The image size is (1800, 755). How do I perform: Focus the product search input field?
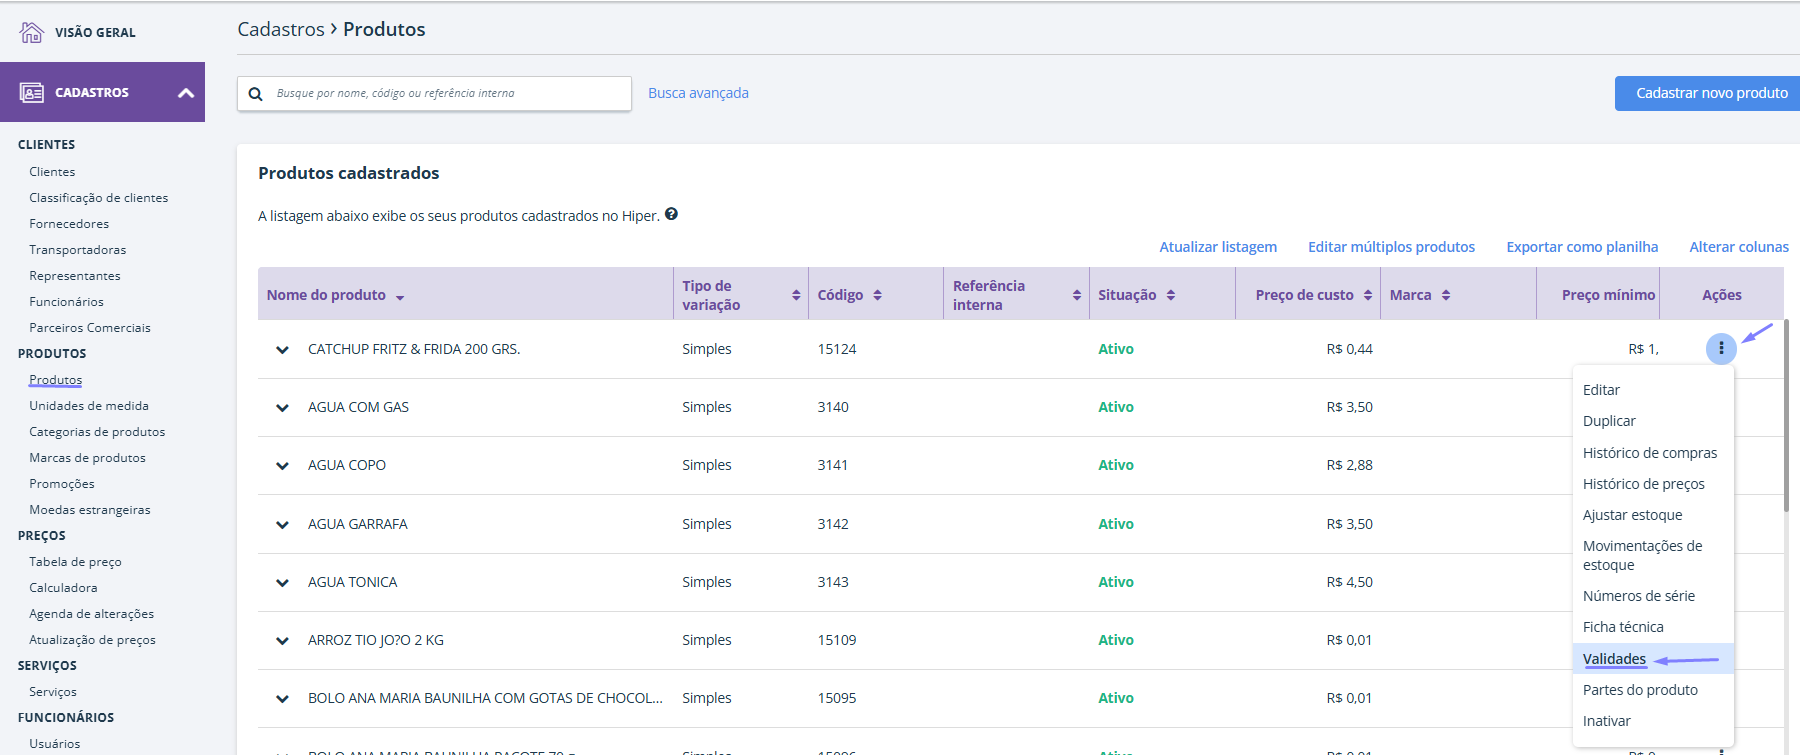[434, 94]
